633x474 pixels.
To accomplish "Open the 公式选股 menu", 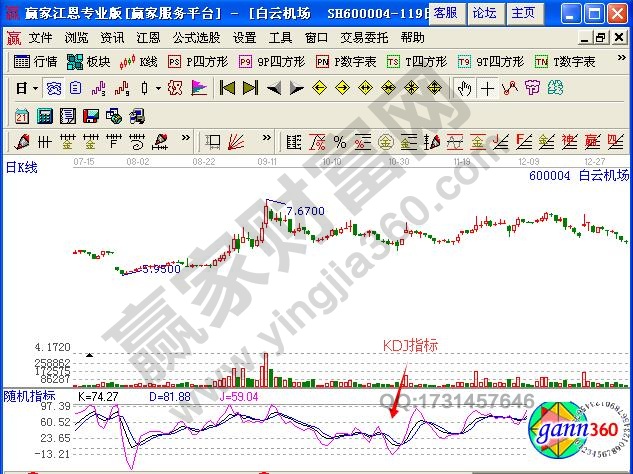I will [x=198, y=37].
